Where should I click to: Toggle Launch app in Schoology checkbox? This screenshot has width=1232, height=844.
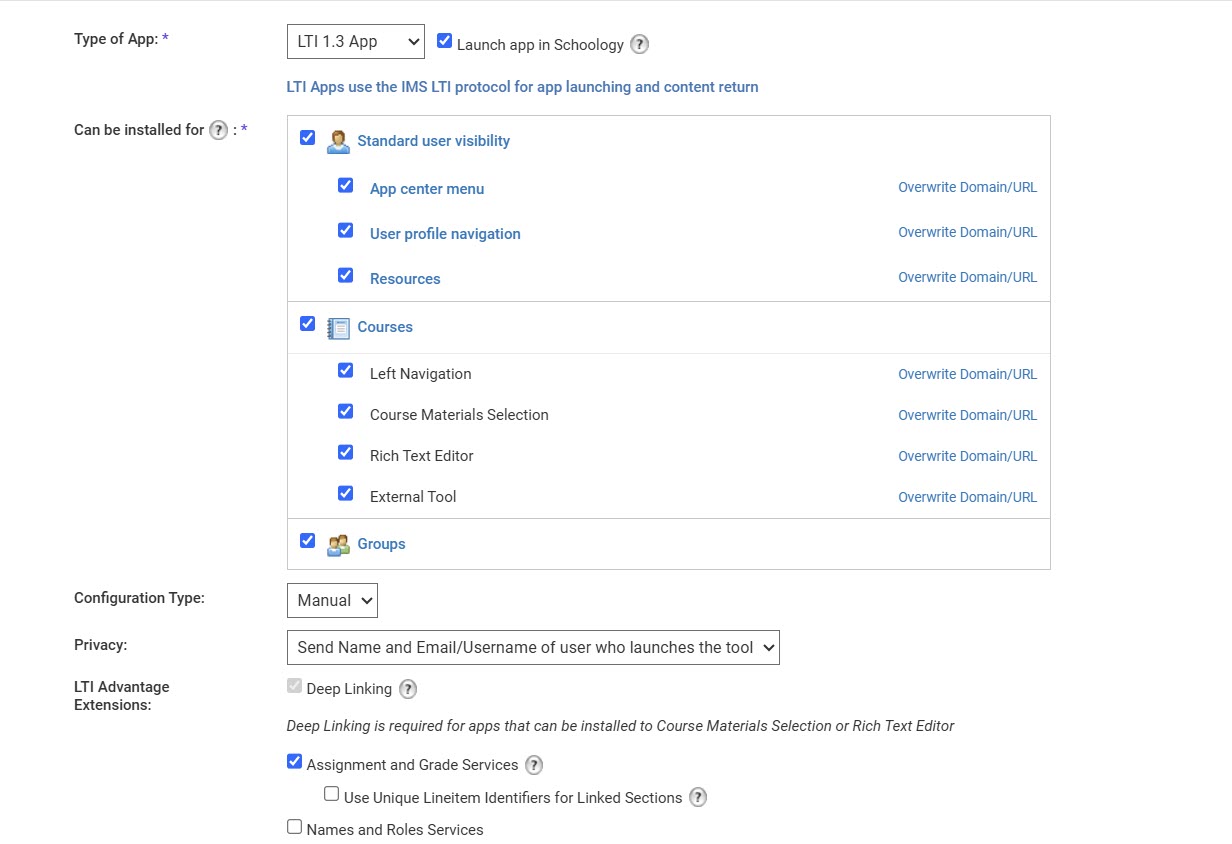[x=445, y=41]
